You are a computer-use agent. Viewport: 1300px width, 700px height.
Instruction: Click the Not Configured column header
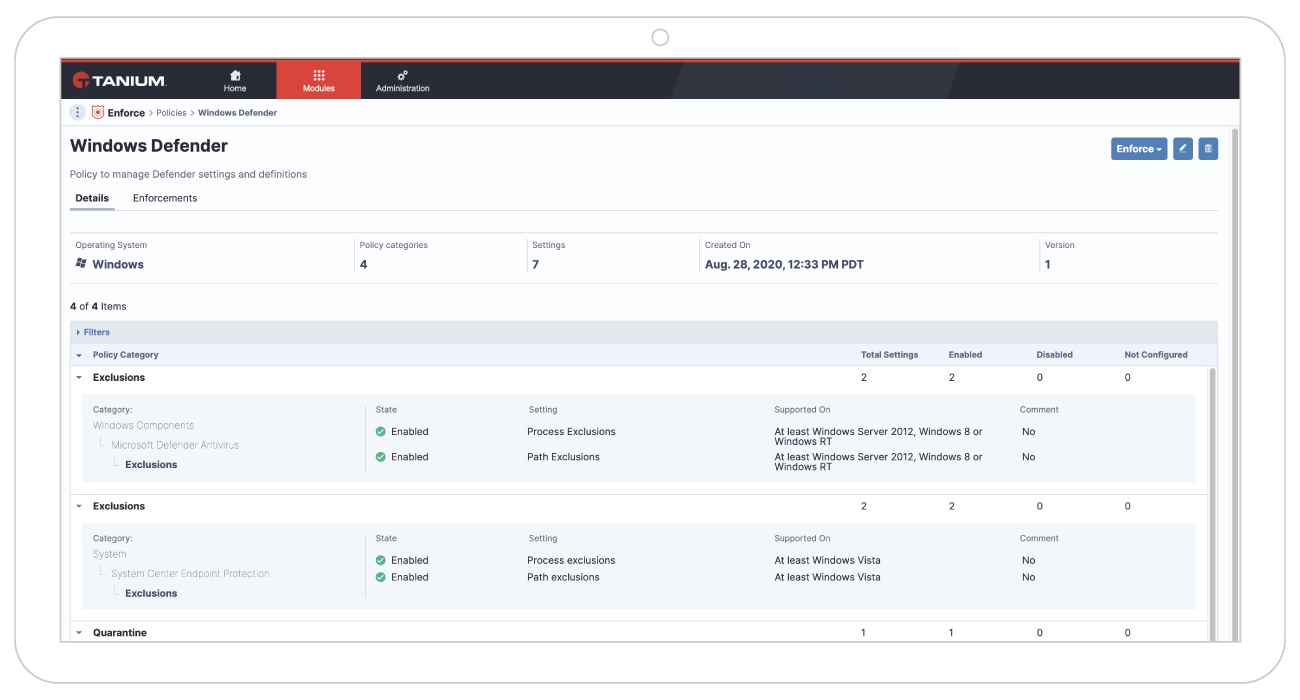click(1156, 355)
